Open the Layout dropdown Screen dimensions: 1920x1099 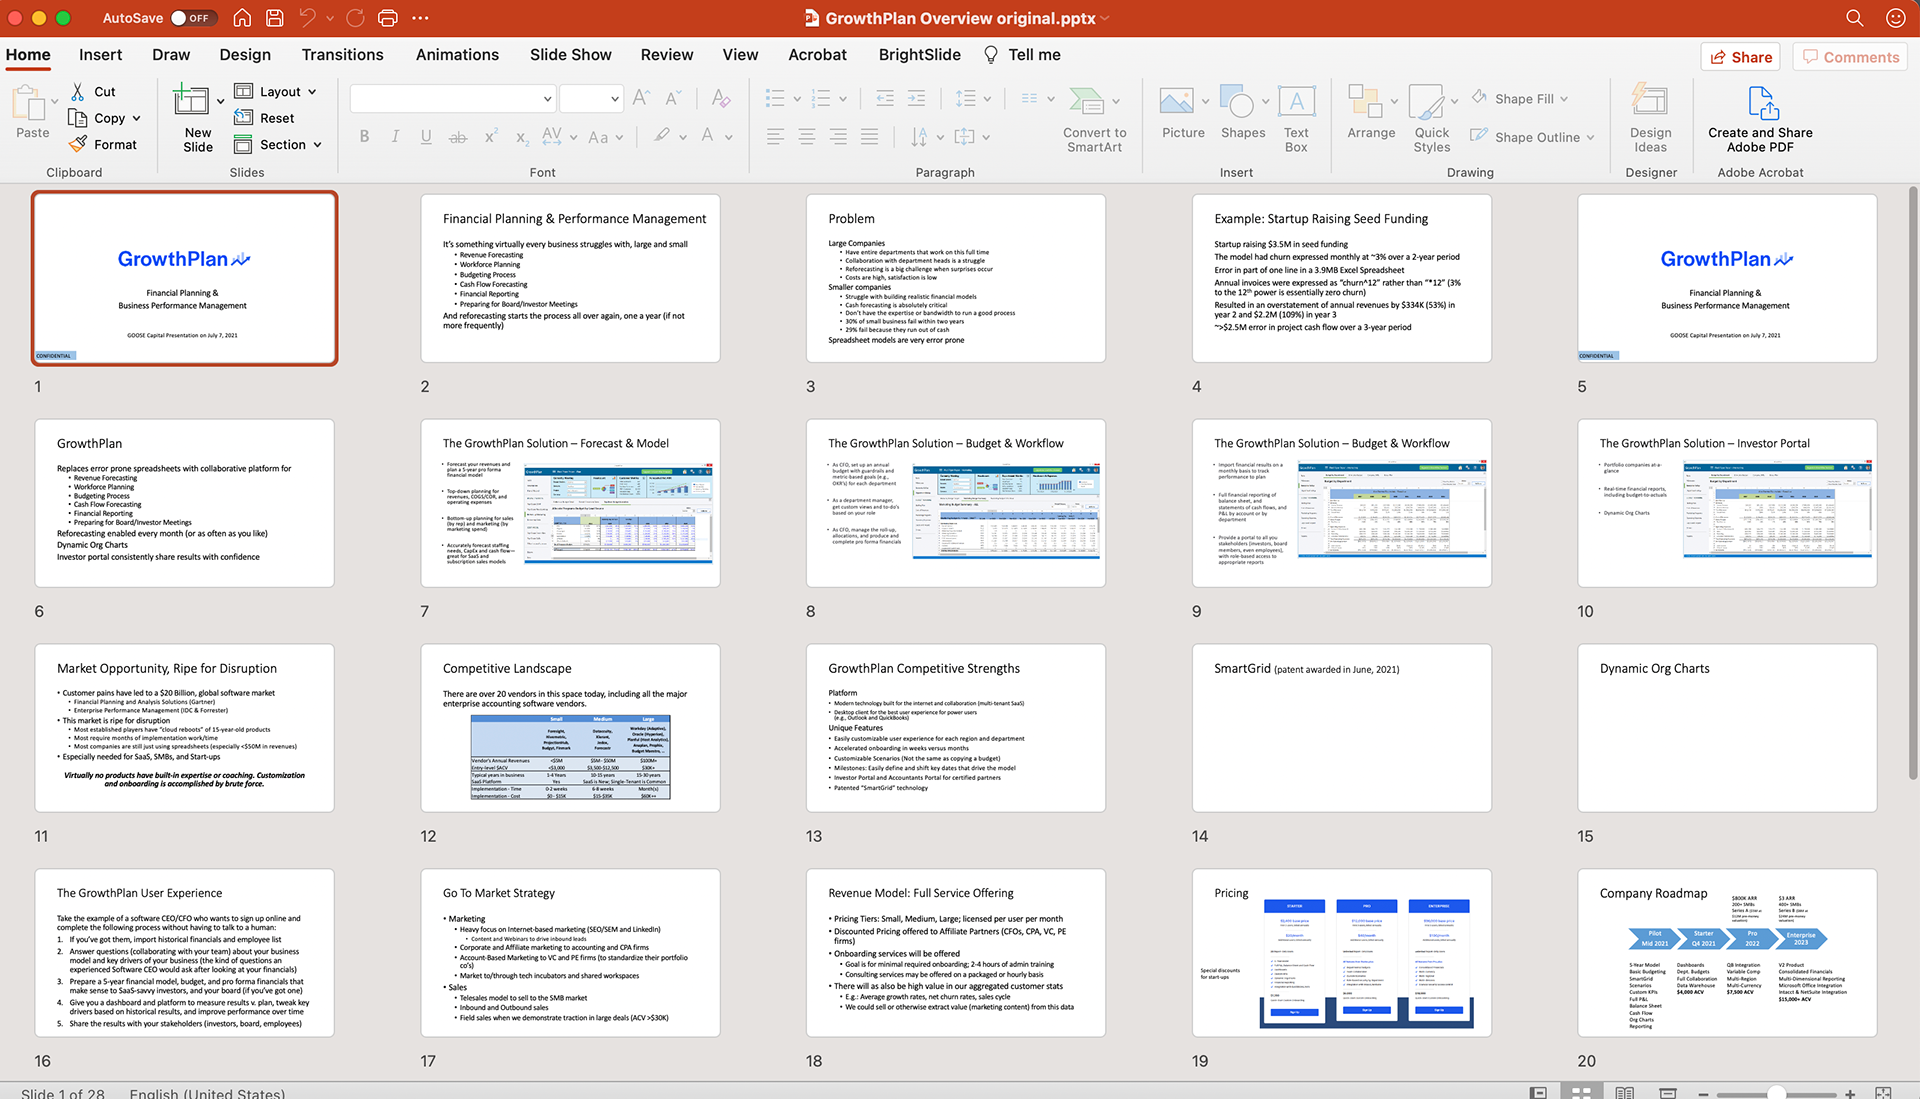click(276, 91)
